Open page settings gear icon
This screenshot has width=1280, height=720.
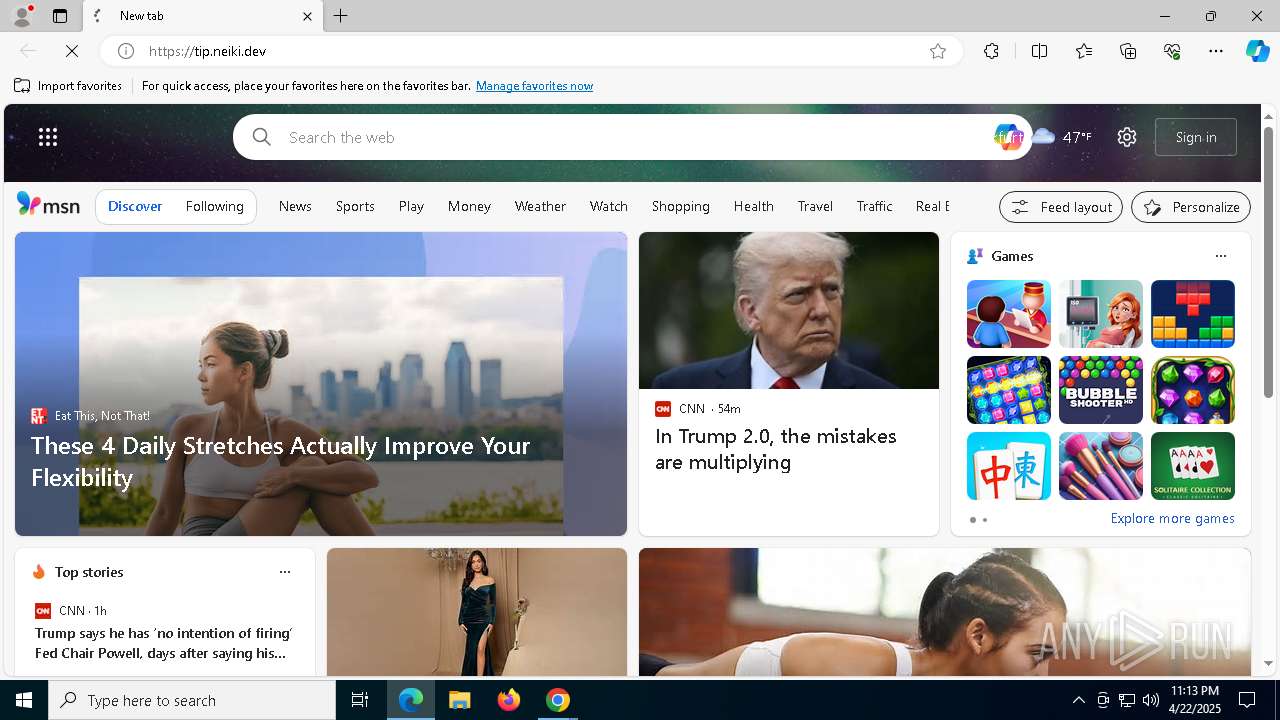1127,137
